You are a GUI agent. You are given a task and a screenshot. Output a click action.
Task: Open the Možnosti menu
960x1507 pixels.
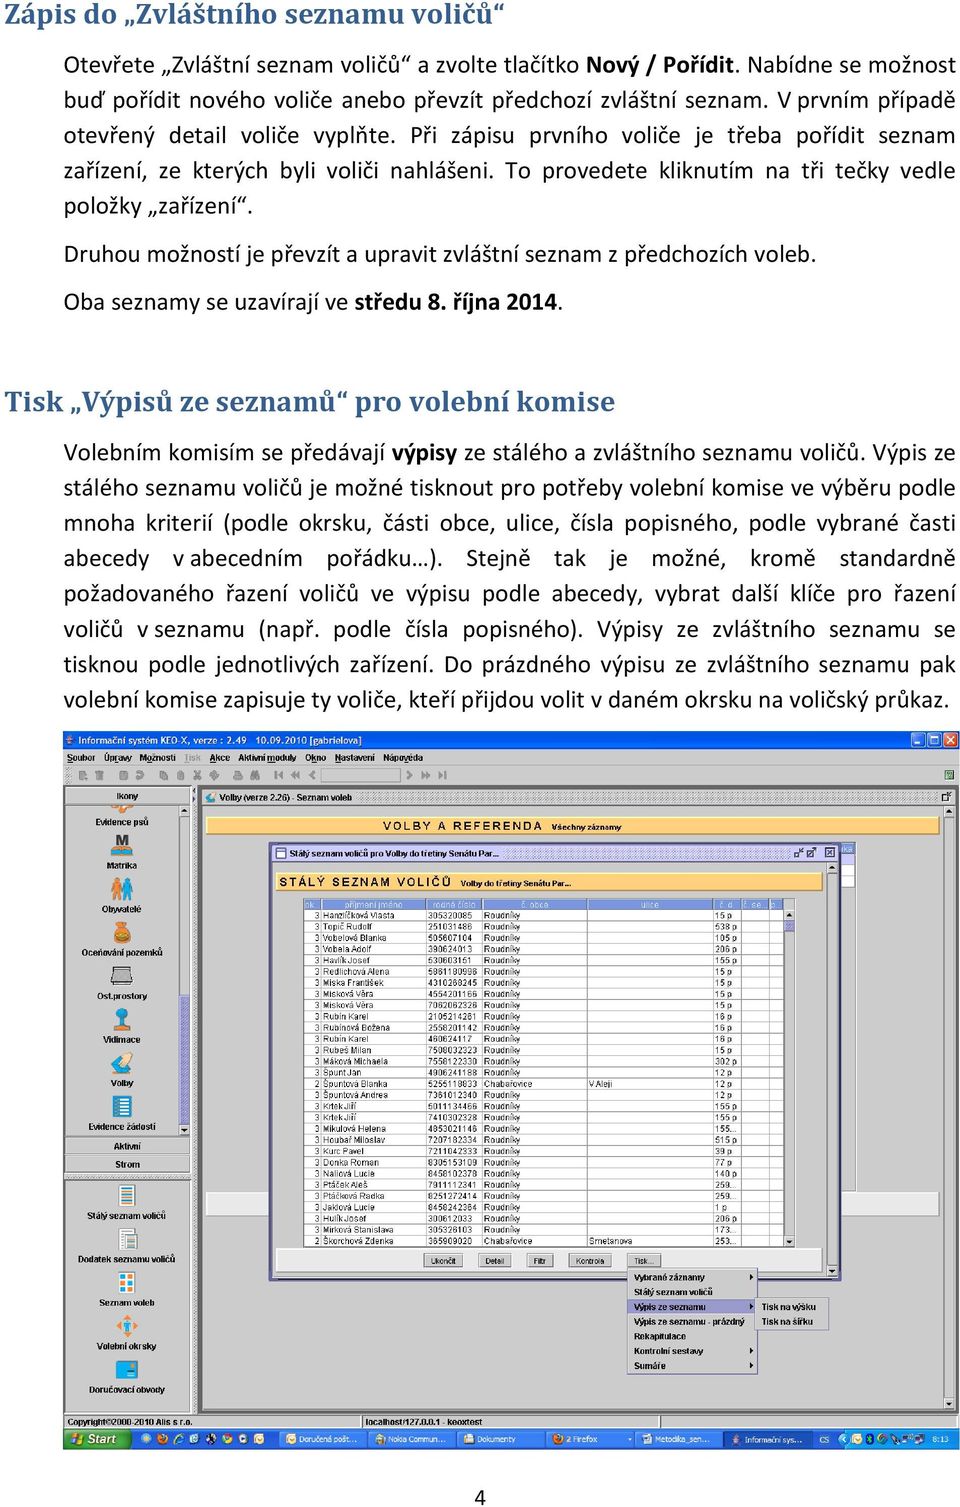(x=157, y=758)
